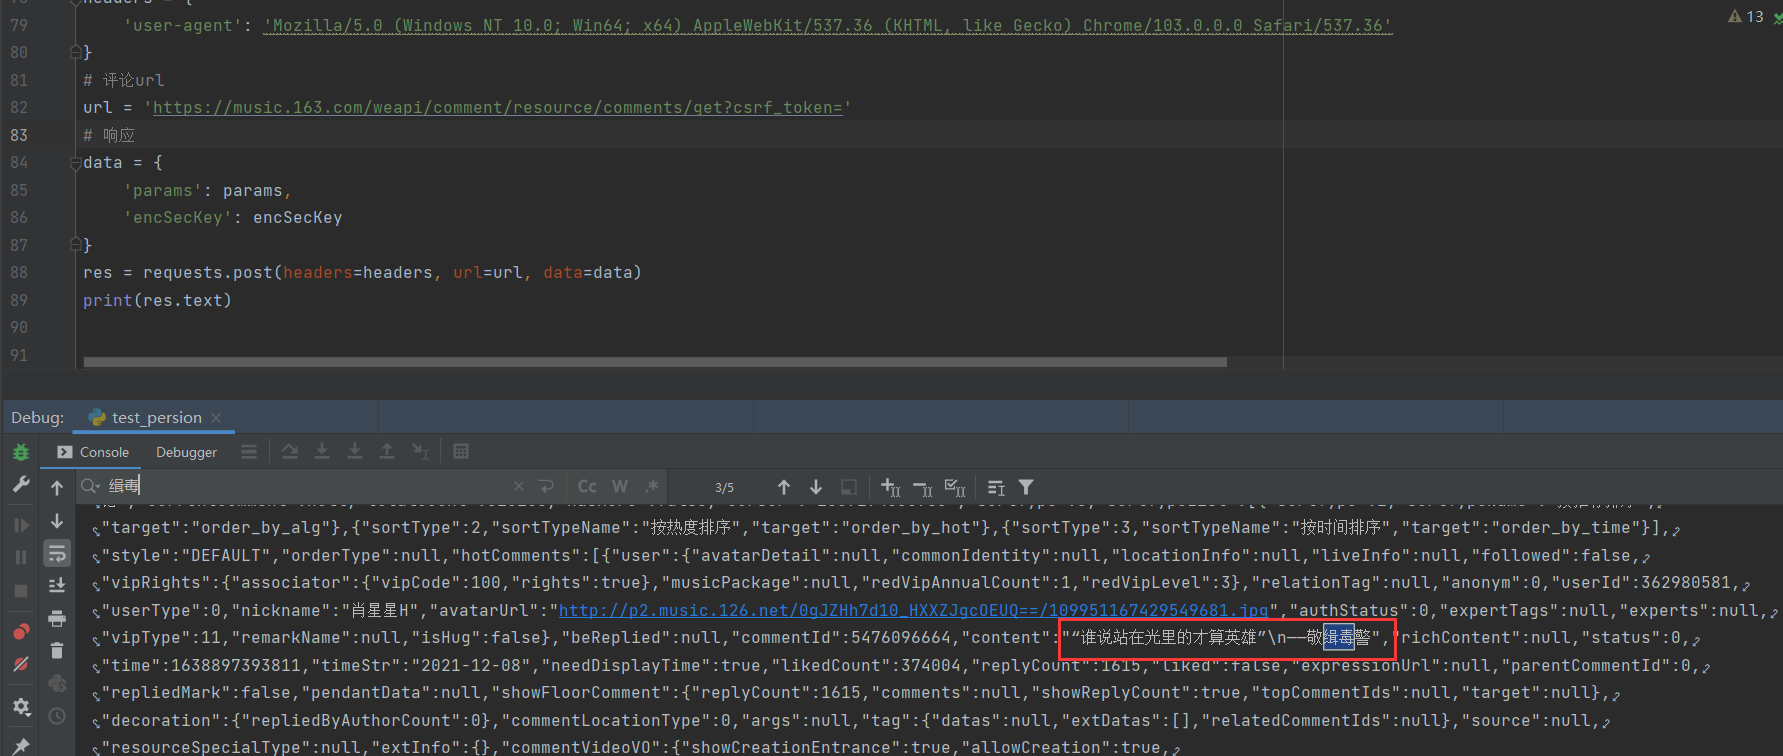Toggle whole Words 'W' search option
The height and width of the screenshot is (756, 1783).
[620, 487]
